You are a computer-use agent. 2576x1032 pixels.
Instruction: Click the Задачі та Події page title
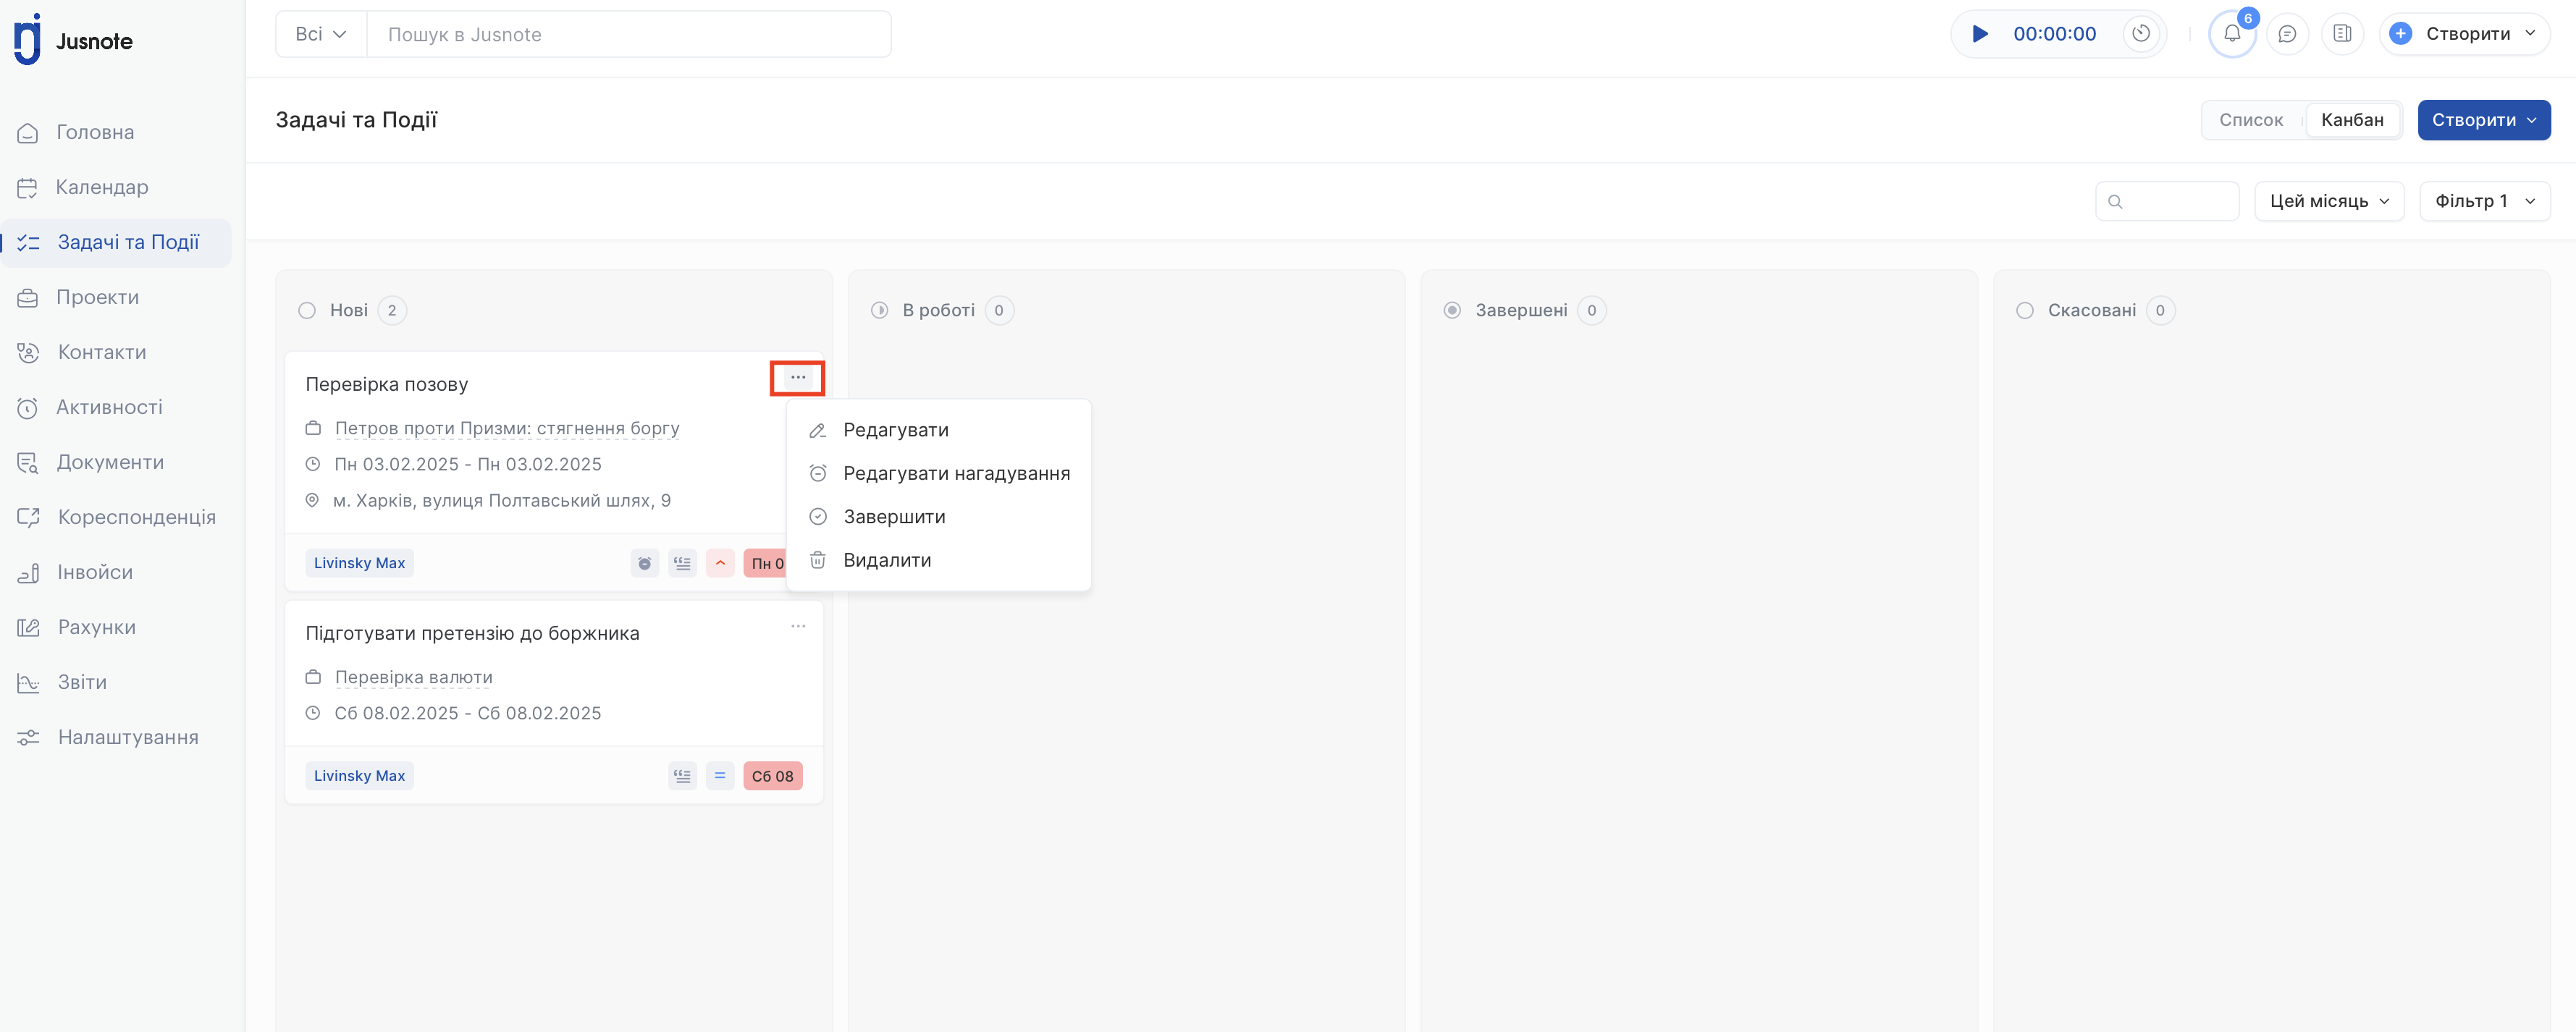coord(356,120)
